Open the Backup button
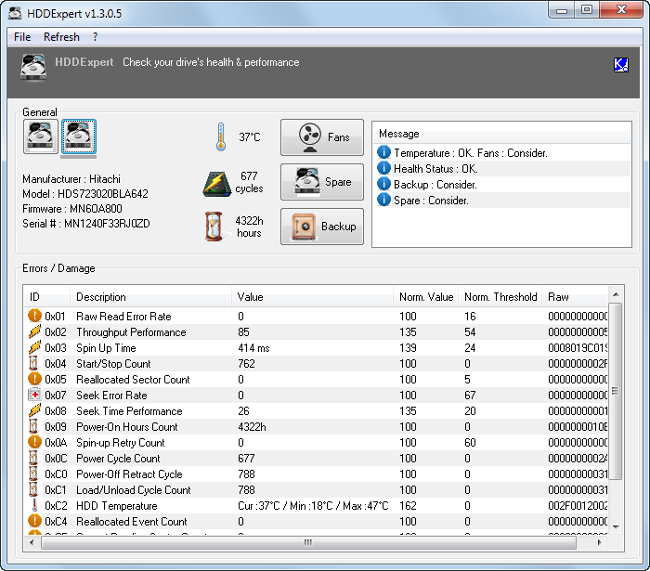The image size is (650, 571). pyautogui.click(x=322, y=226)
